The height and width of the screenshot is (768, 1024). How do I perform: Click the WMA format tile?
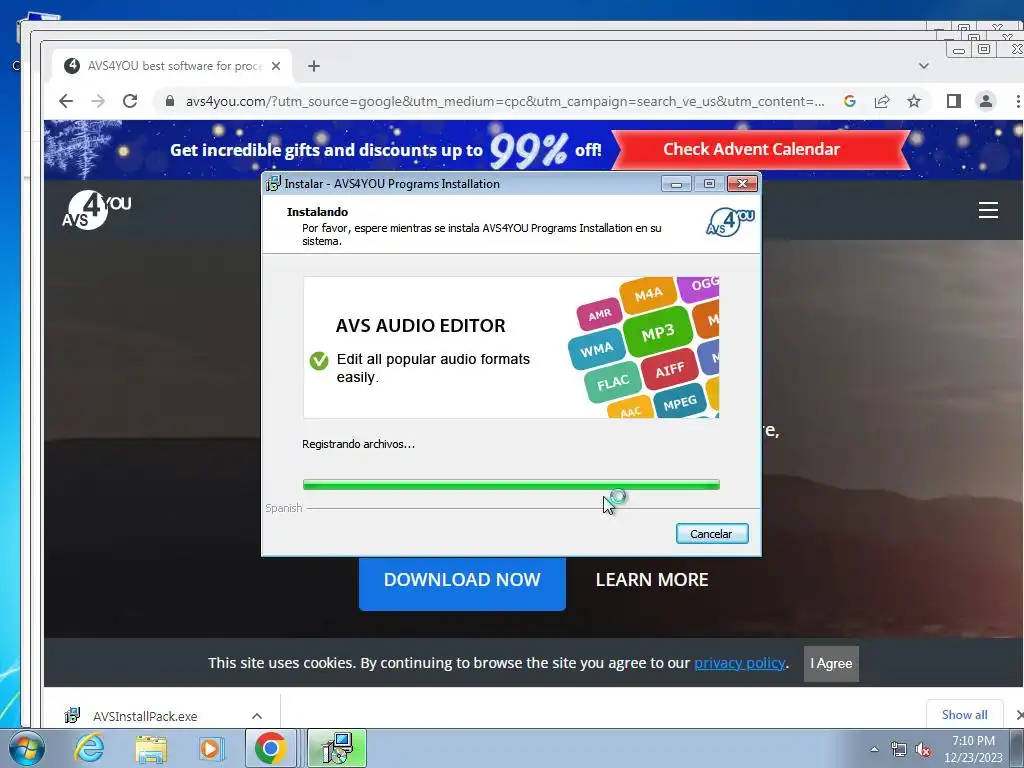[596, 350]
